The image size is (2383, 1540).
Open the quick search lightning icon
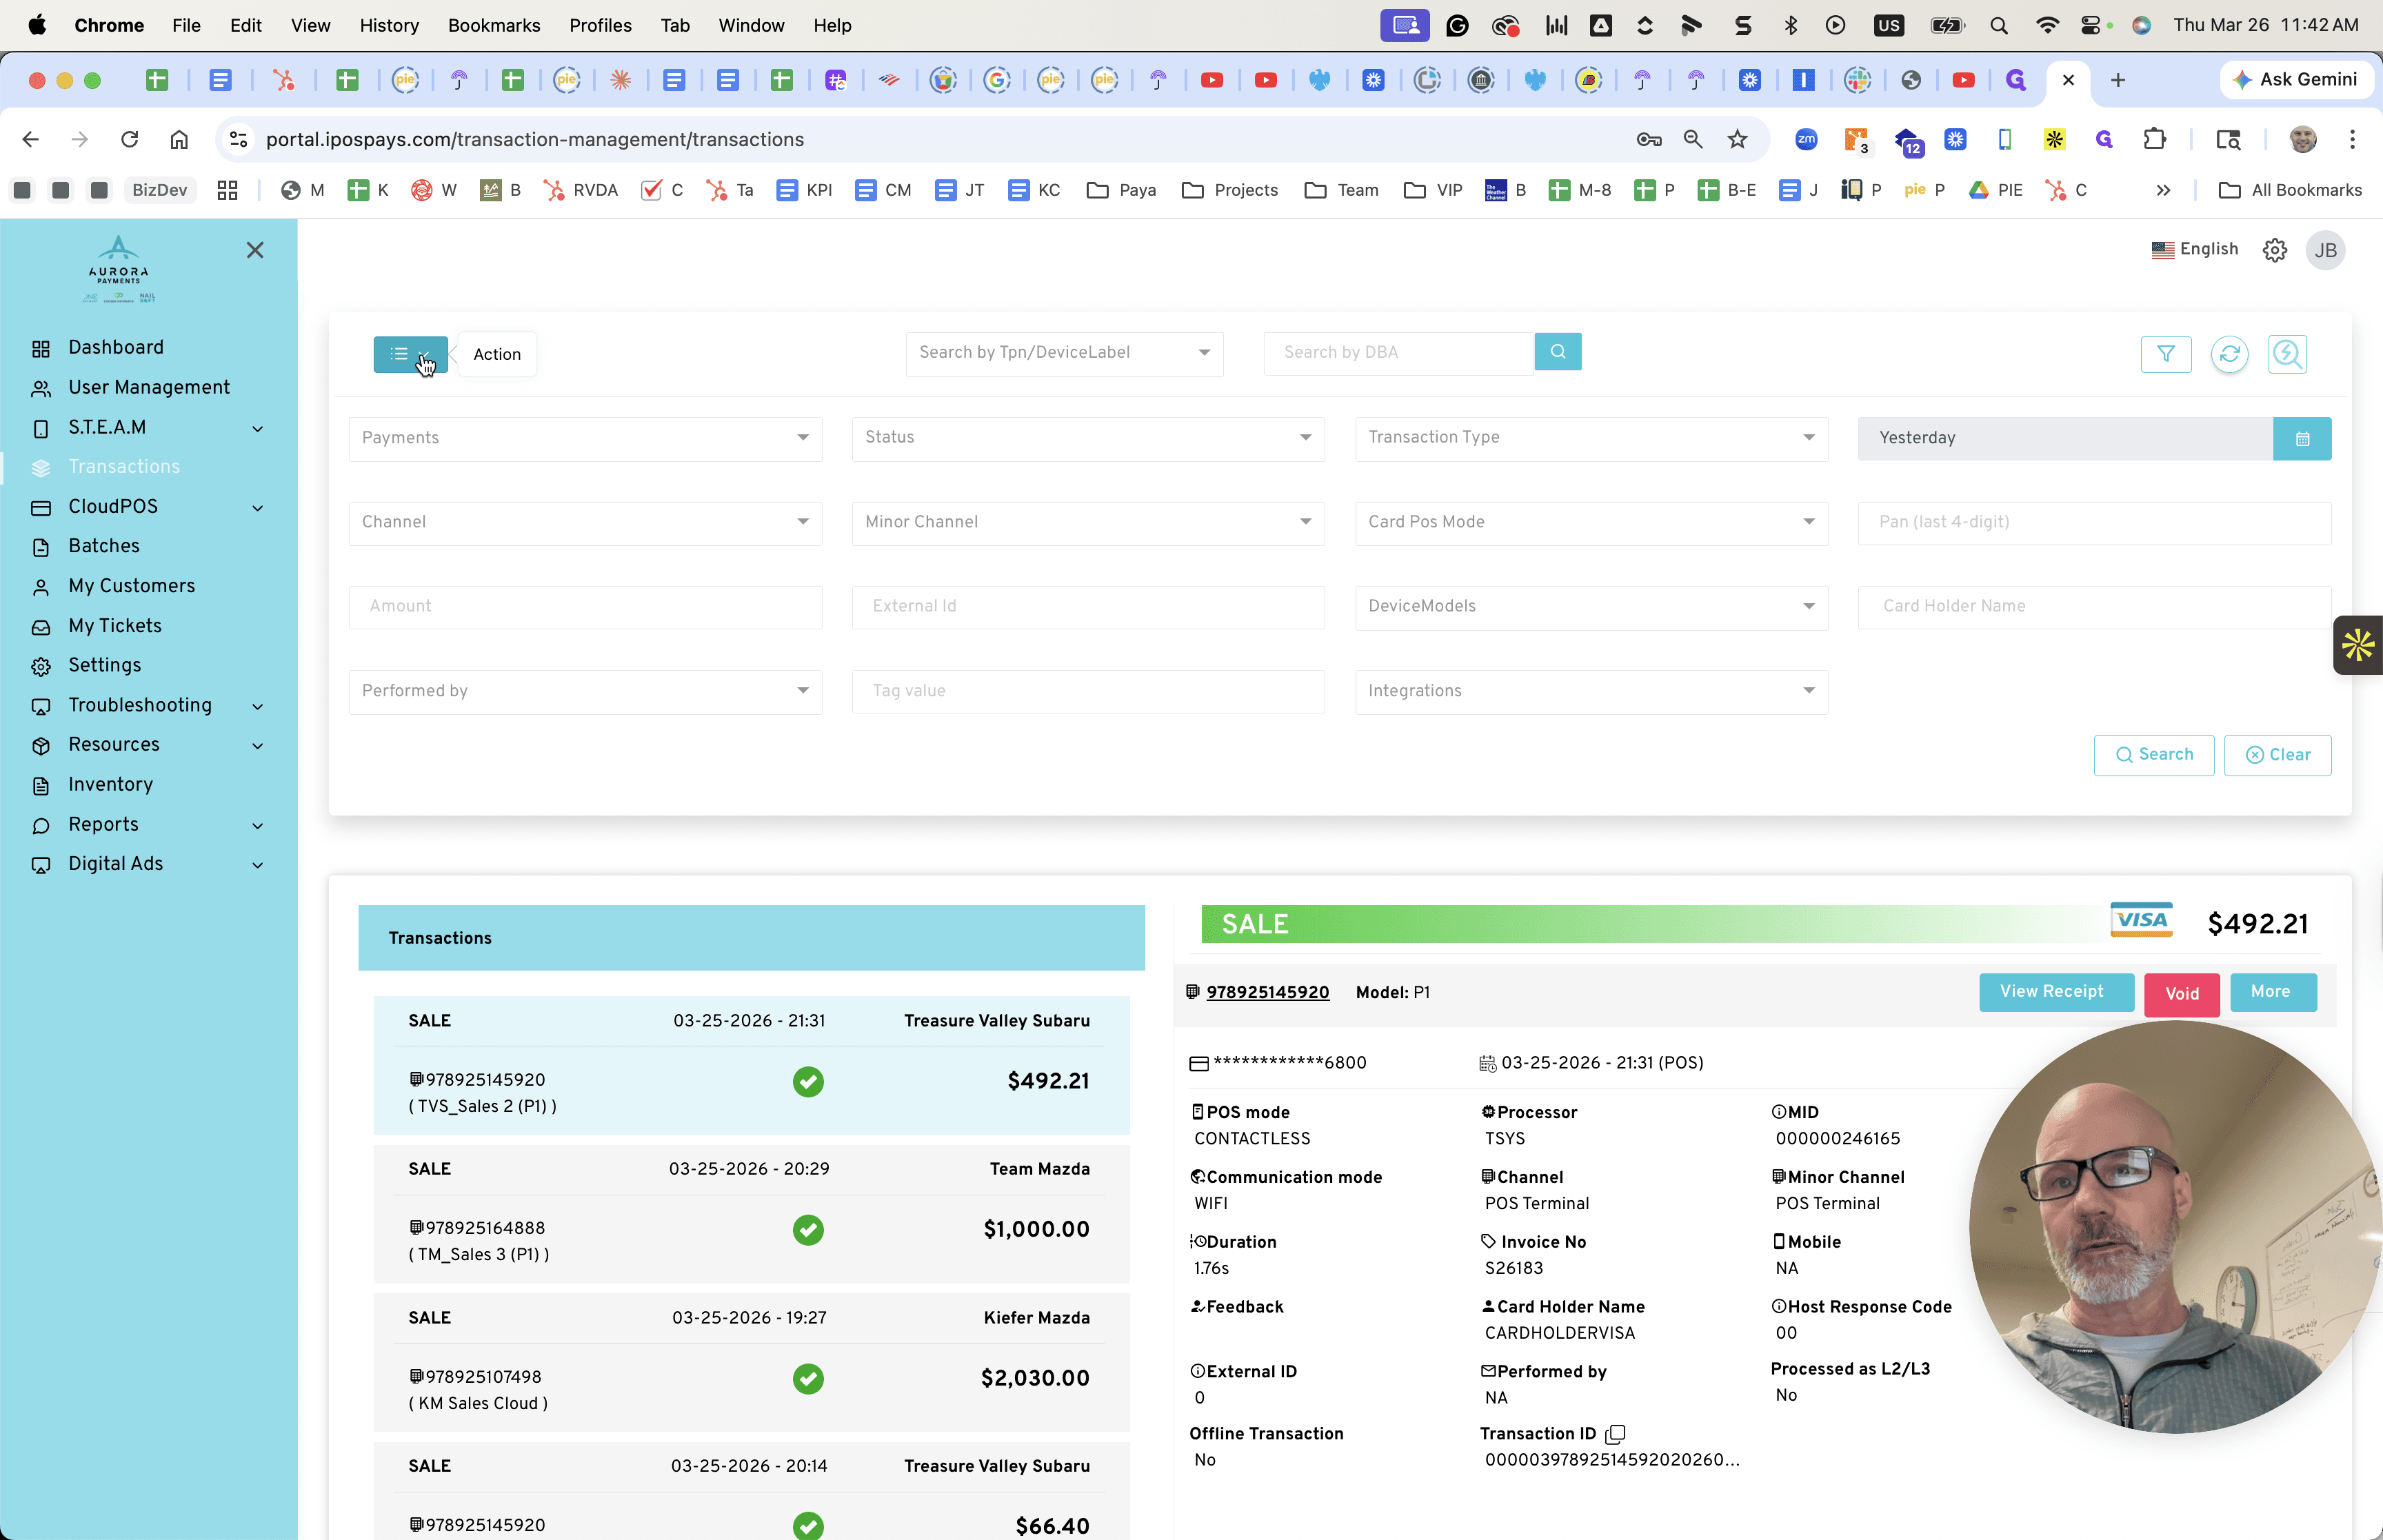point(2287,354)
